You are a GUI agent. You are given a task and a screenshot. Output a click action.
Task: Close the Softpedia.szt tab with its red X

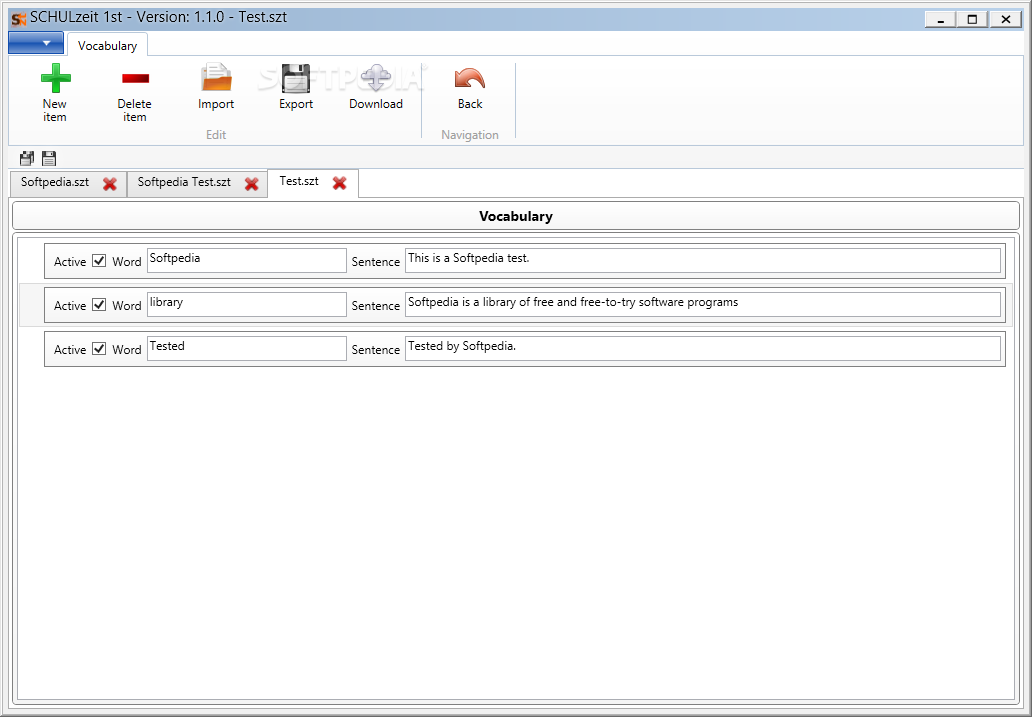110,184
